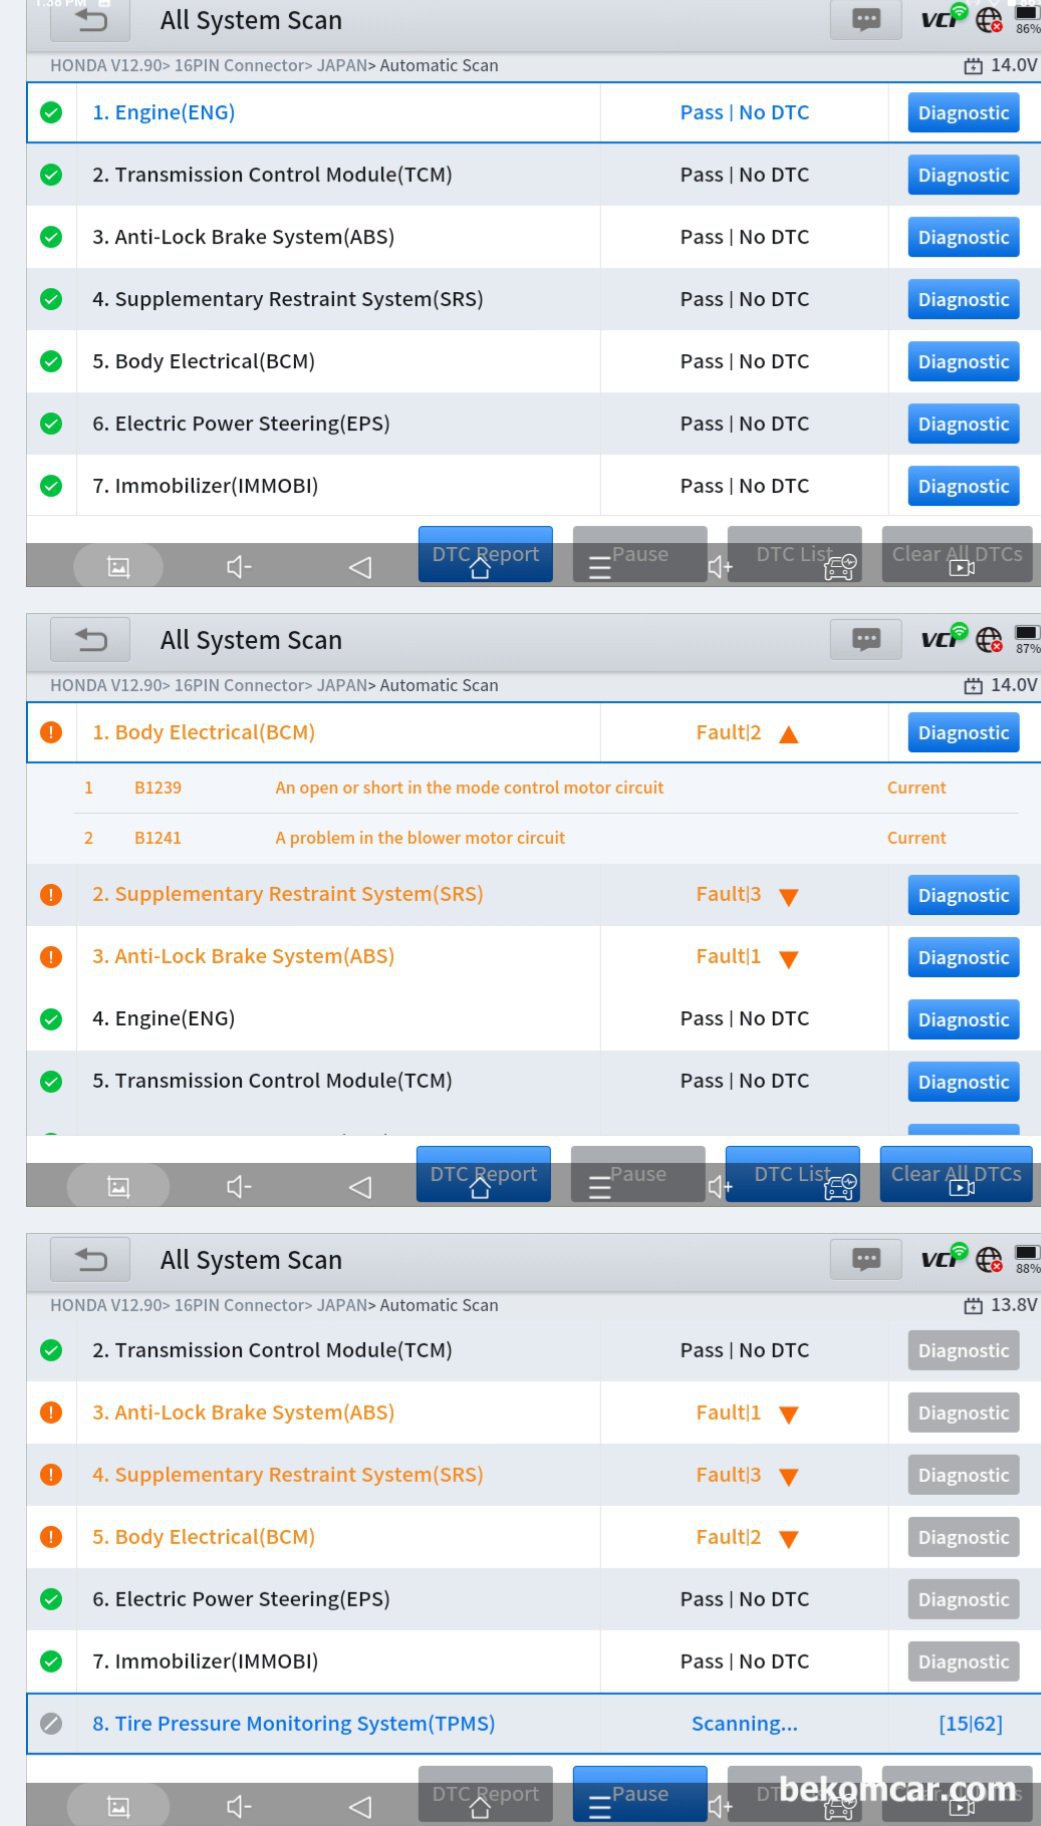Viewport: 1041px width, 1826px height.
Task: Tap the back arrow in the top scan panel
Action: (91, 20)
